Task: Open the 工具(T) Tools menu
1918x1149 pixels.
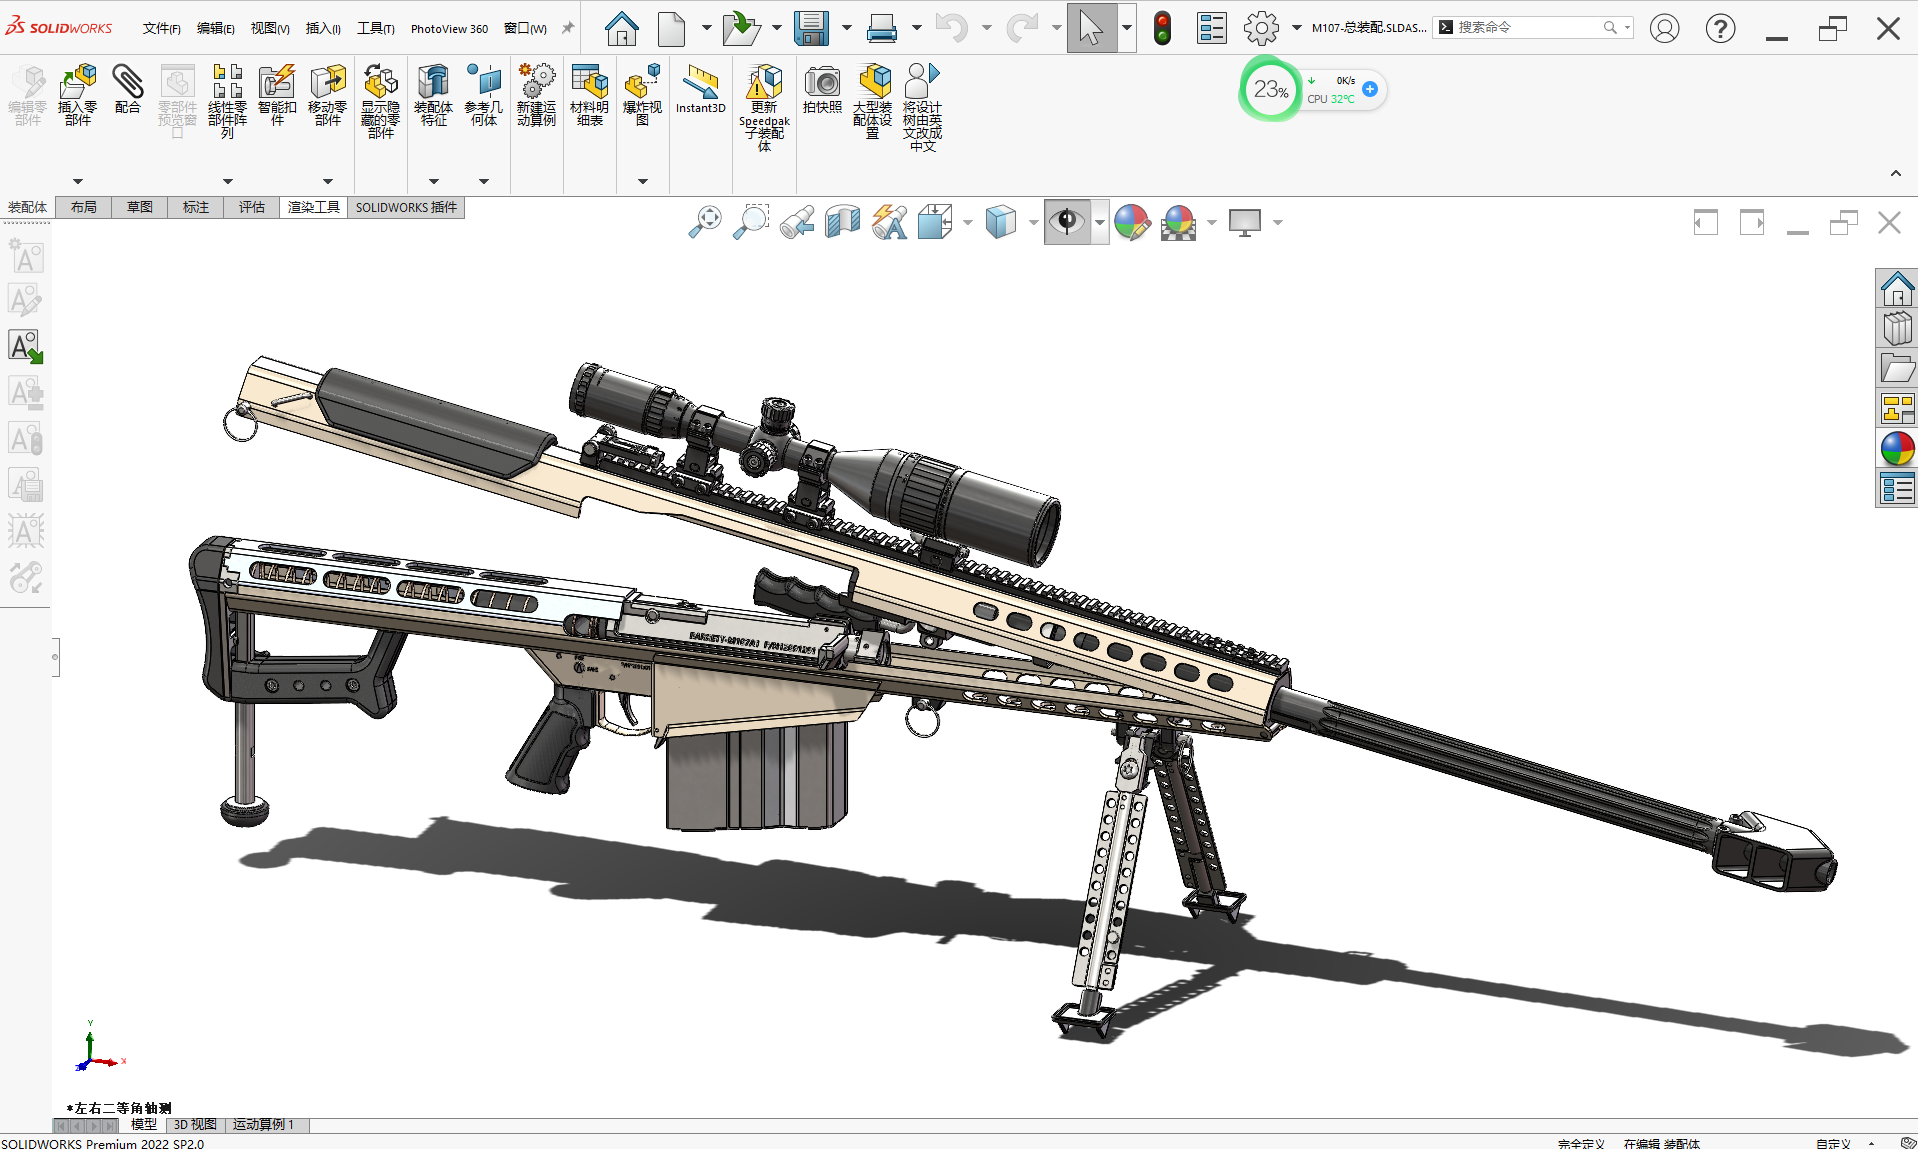Action: tap(376, 28)
